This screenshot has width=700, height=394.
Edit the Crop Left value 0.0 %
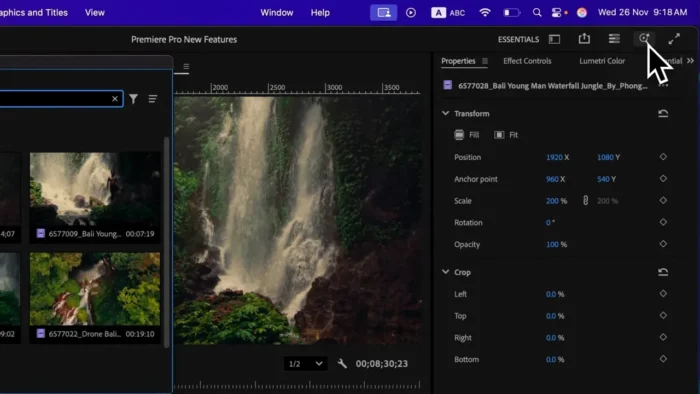point(555,294)
